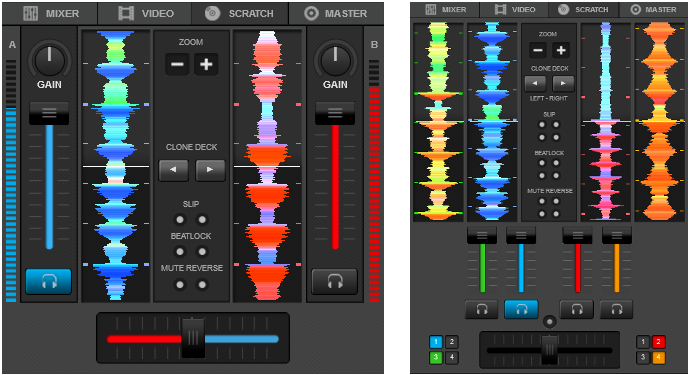The height and width of the screenshot is (375, 690).
Task: Open SCRATCH tab in right panel
Action: coord(584,9)
